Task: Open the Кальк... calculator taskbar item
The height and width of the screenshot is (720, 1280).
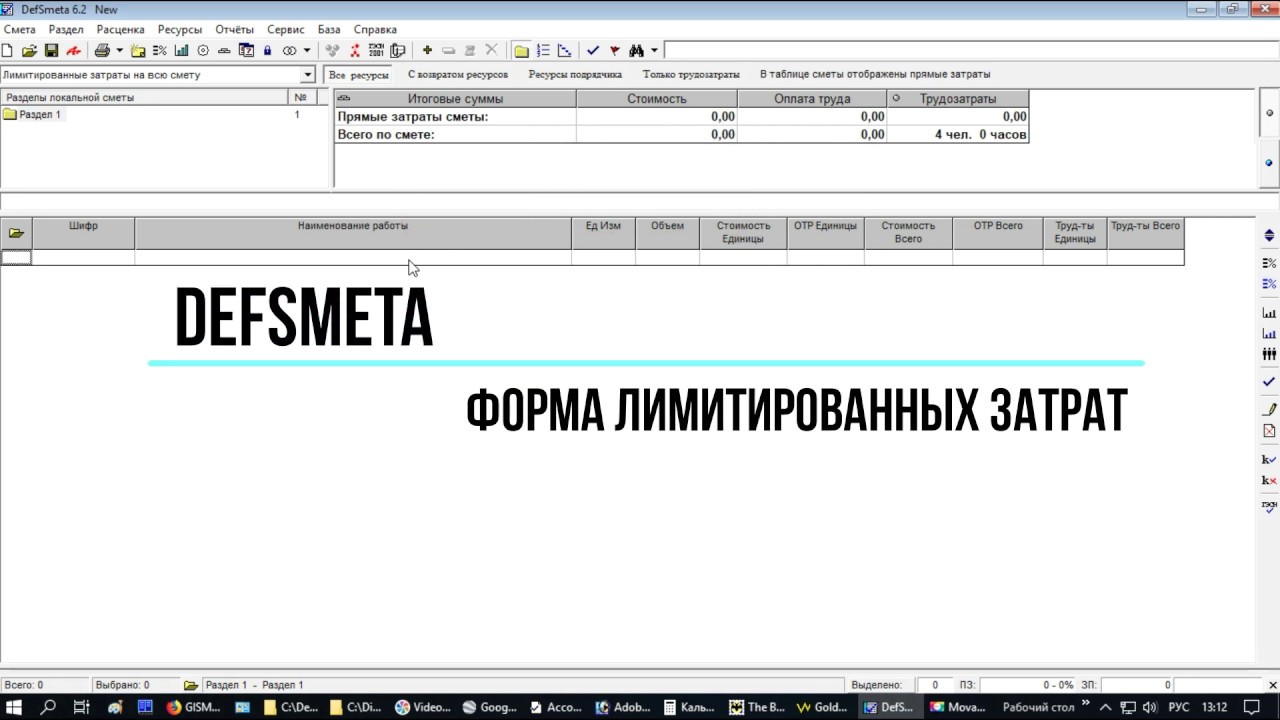Action: pyautogui.click(x=688, y=707)
